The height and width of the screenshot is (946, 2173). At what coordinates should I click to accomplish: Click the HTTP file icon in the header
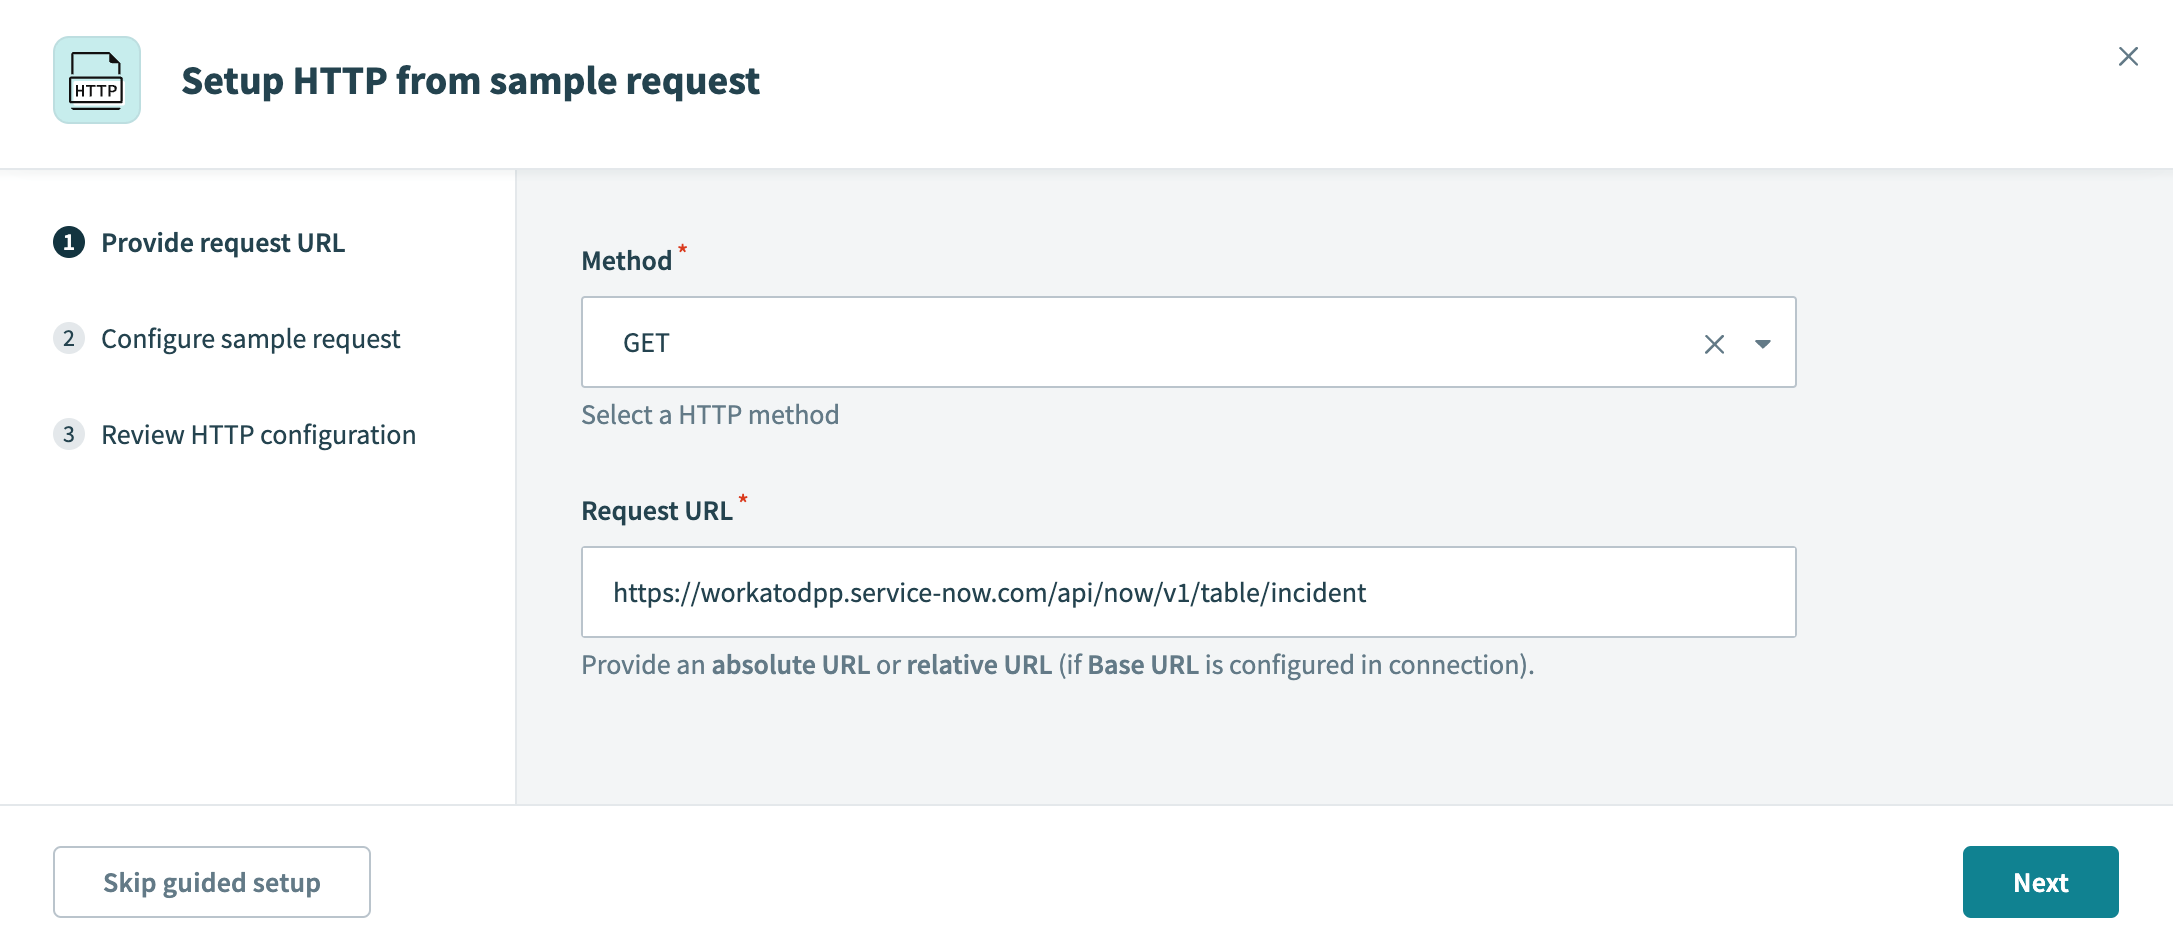[96, 81]
